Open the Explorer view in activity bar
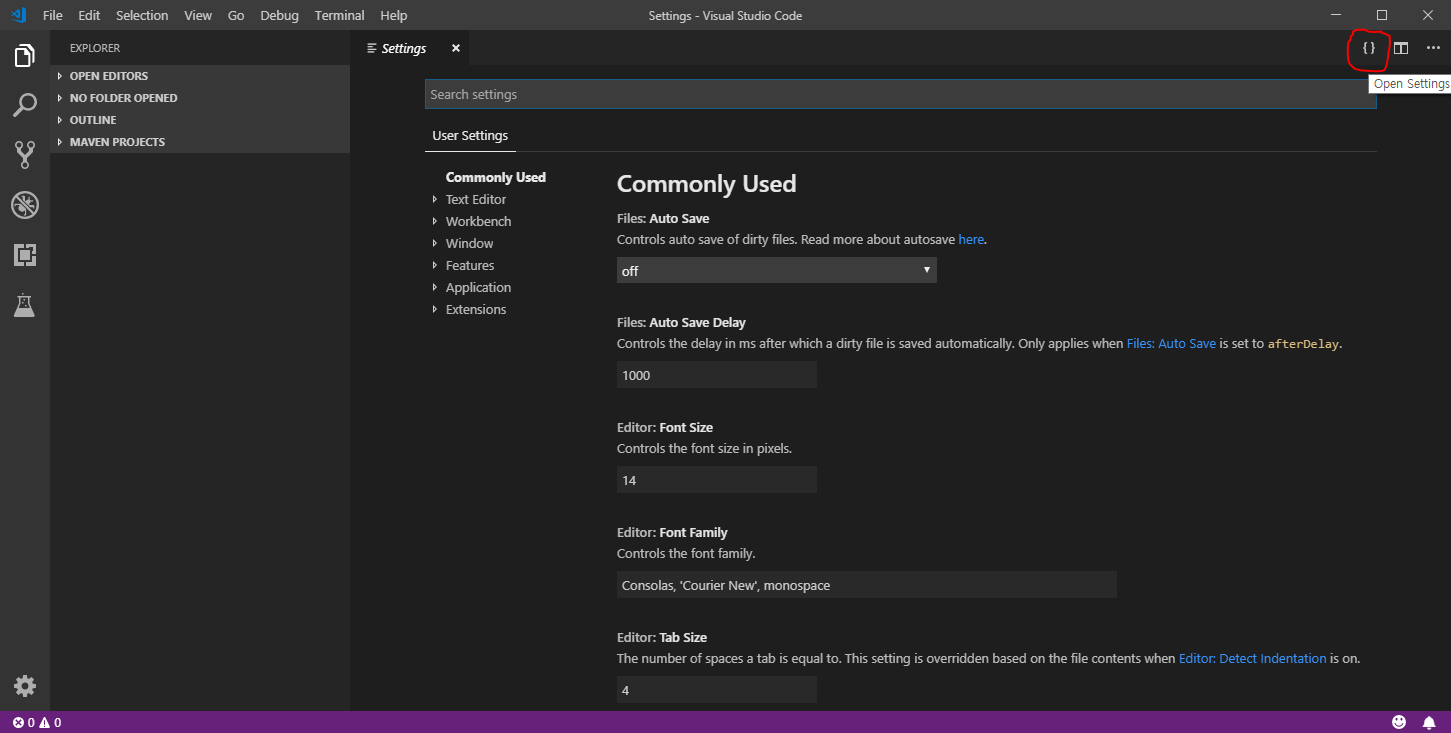The image size is (1451, 733). click(25, 55)
